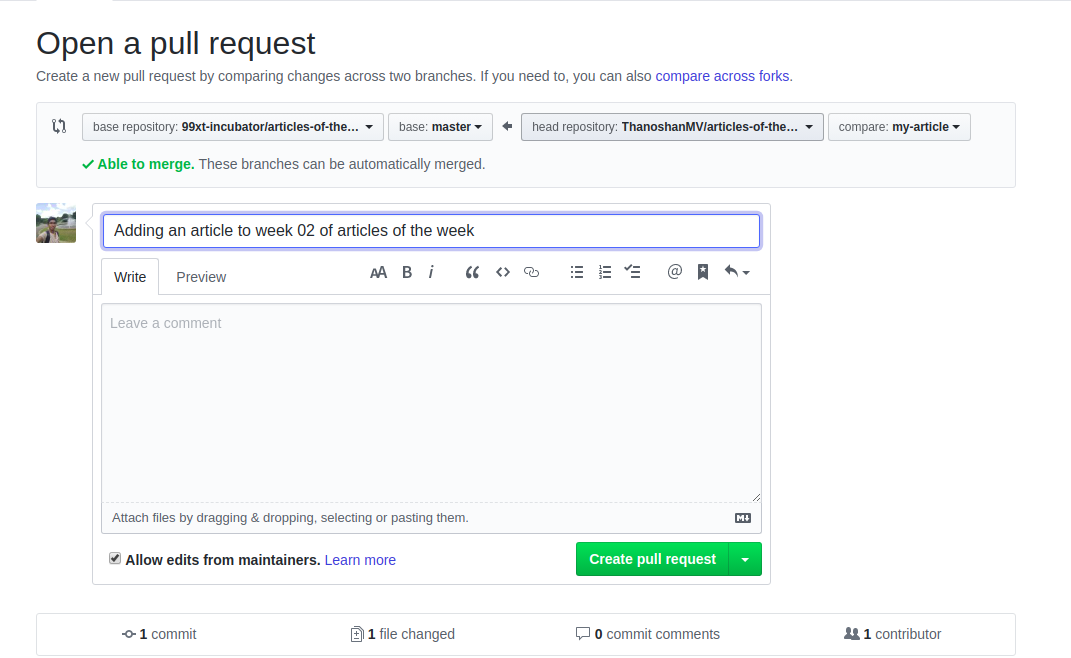Click the Markdown supported icon

(742, 518)
